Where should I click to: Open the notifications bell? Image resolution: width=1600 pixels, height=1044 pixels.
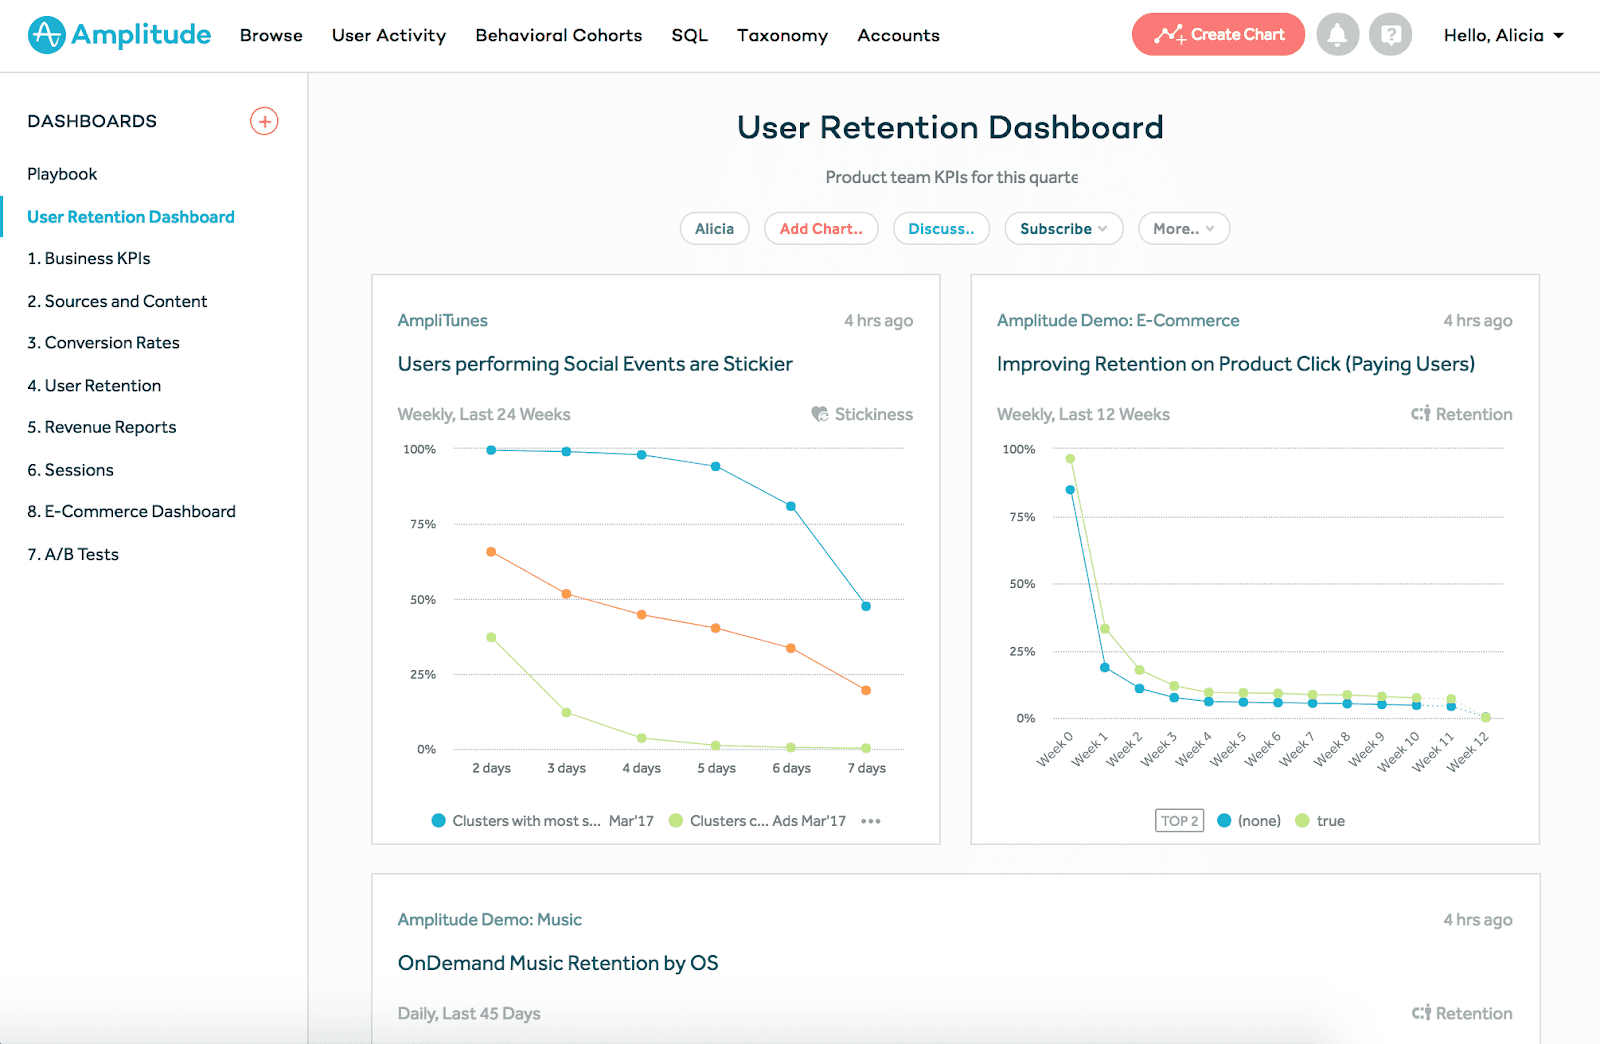[x=1337, y=34]
